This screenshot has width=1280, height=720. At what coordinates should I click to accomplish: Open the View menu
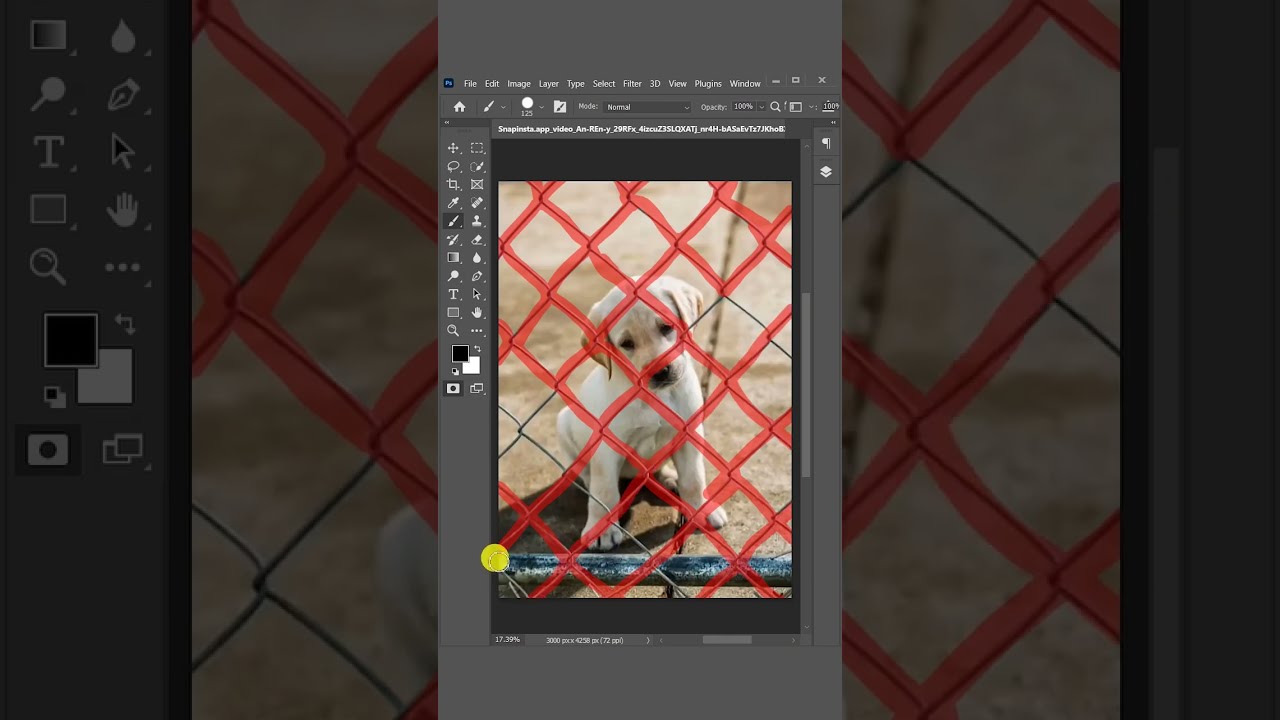pyautogui.click(x=678, y=84)
